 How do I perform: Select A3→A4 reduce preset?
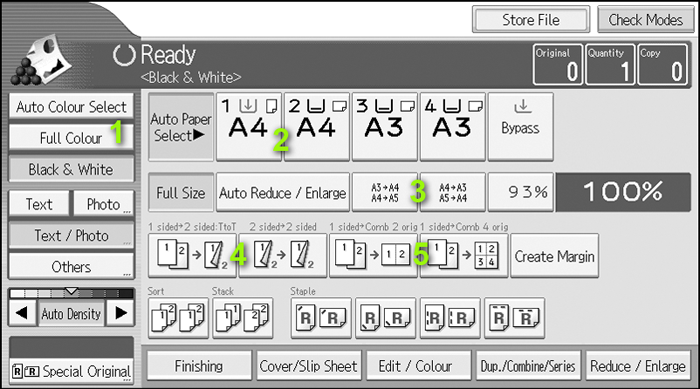[385, 192]
